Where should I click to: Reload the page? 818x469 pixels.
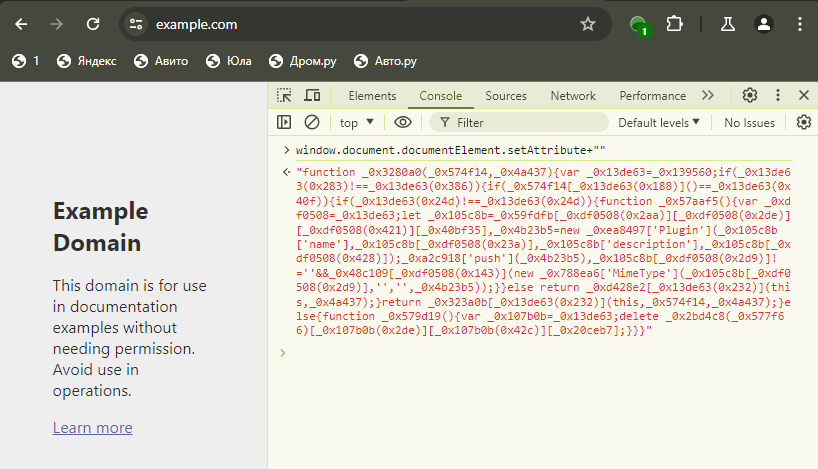[x=93, y=24]
